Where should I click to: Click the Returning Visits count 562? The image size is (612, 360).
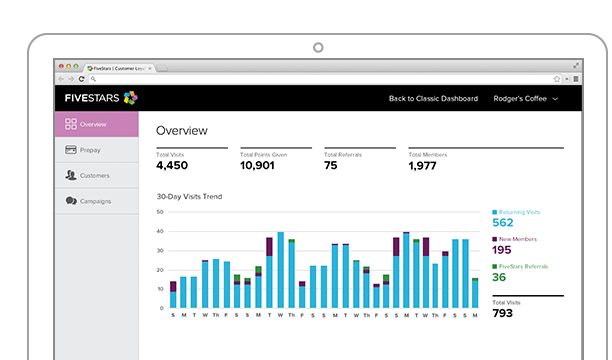coord(503,223)
